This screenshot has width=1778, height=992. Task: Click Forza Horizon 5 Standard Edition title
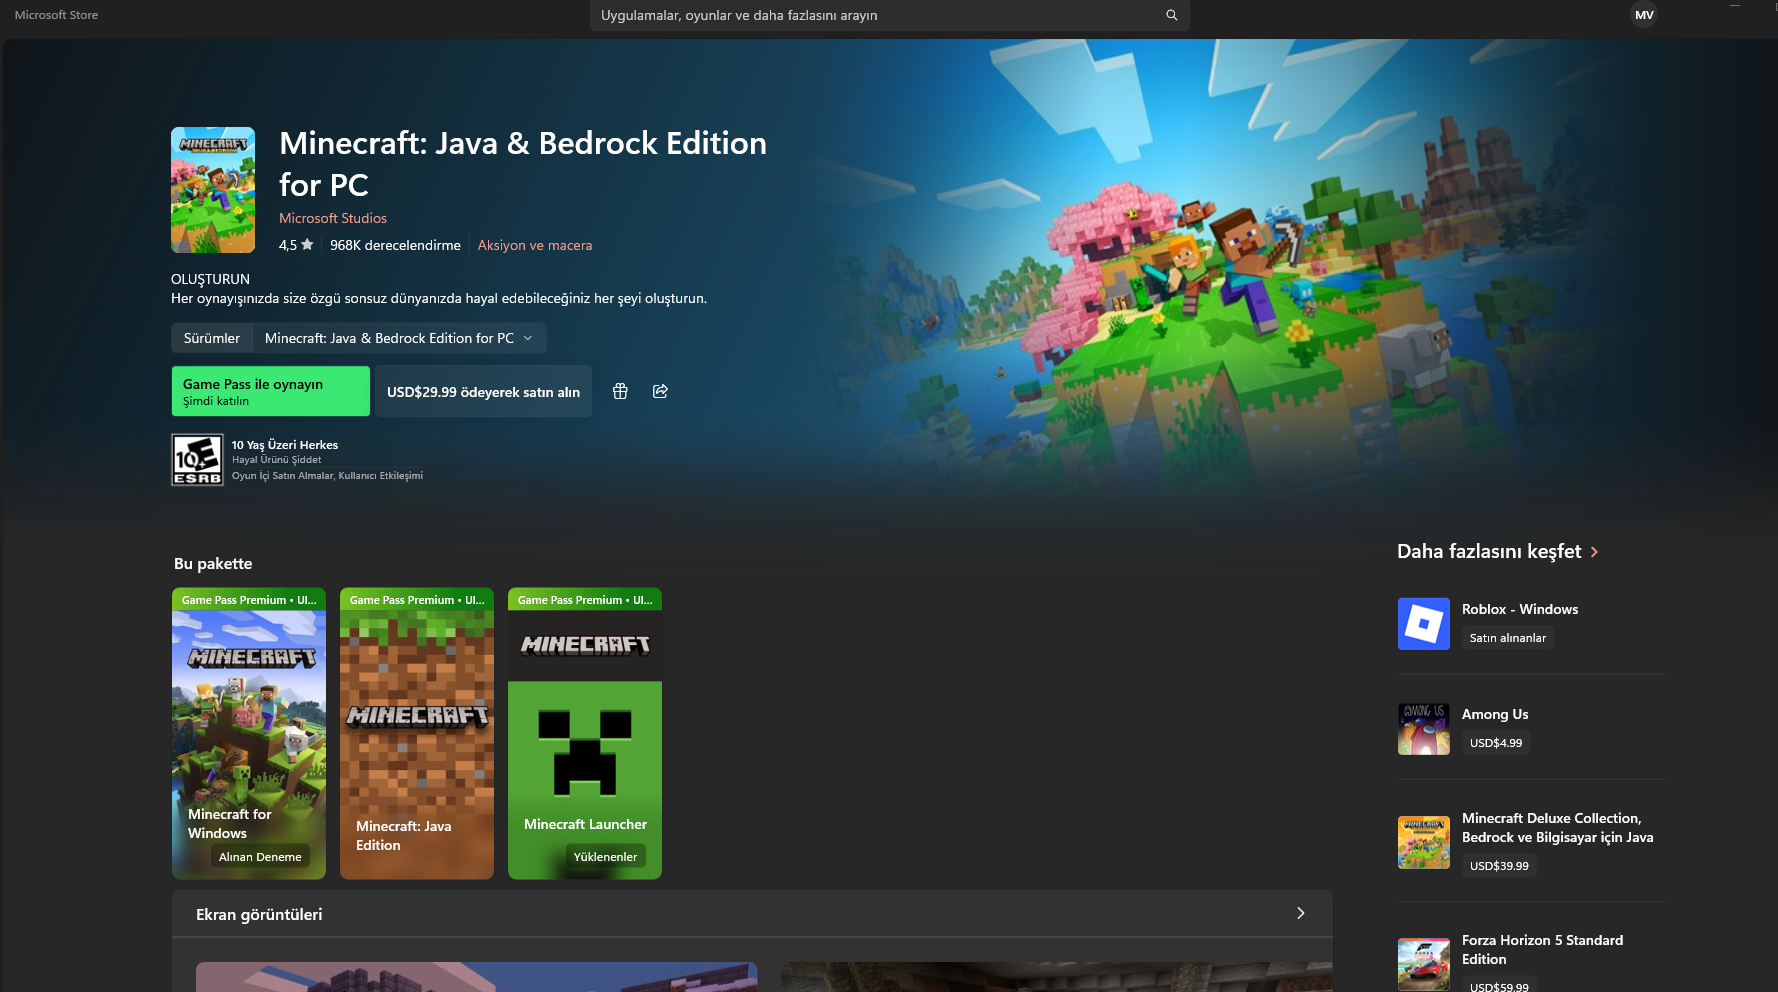pyautogui.click(x=1543, y=950)
